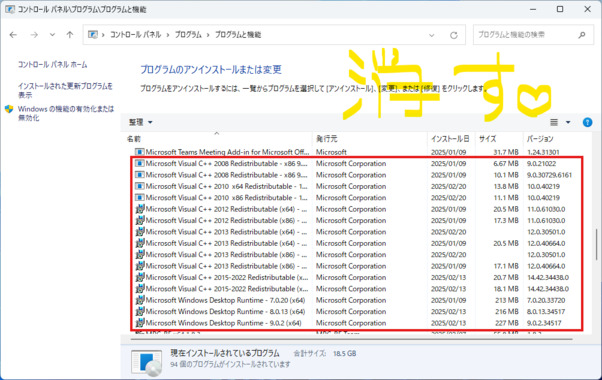The image size is (602, 380).
Task: Click version cell 14.42.34438.0 of 20.7 MB row
Action: click(x=548, y=278)
